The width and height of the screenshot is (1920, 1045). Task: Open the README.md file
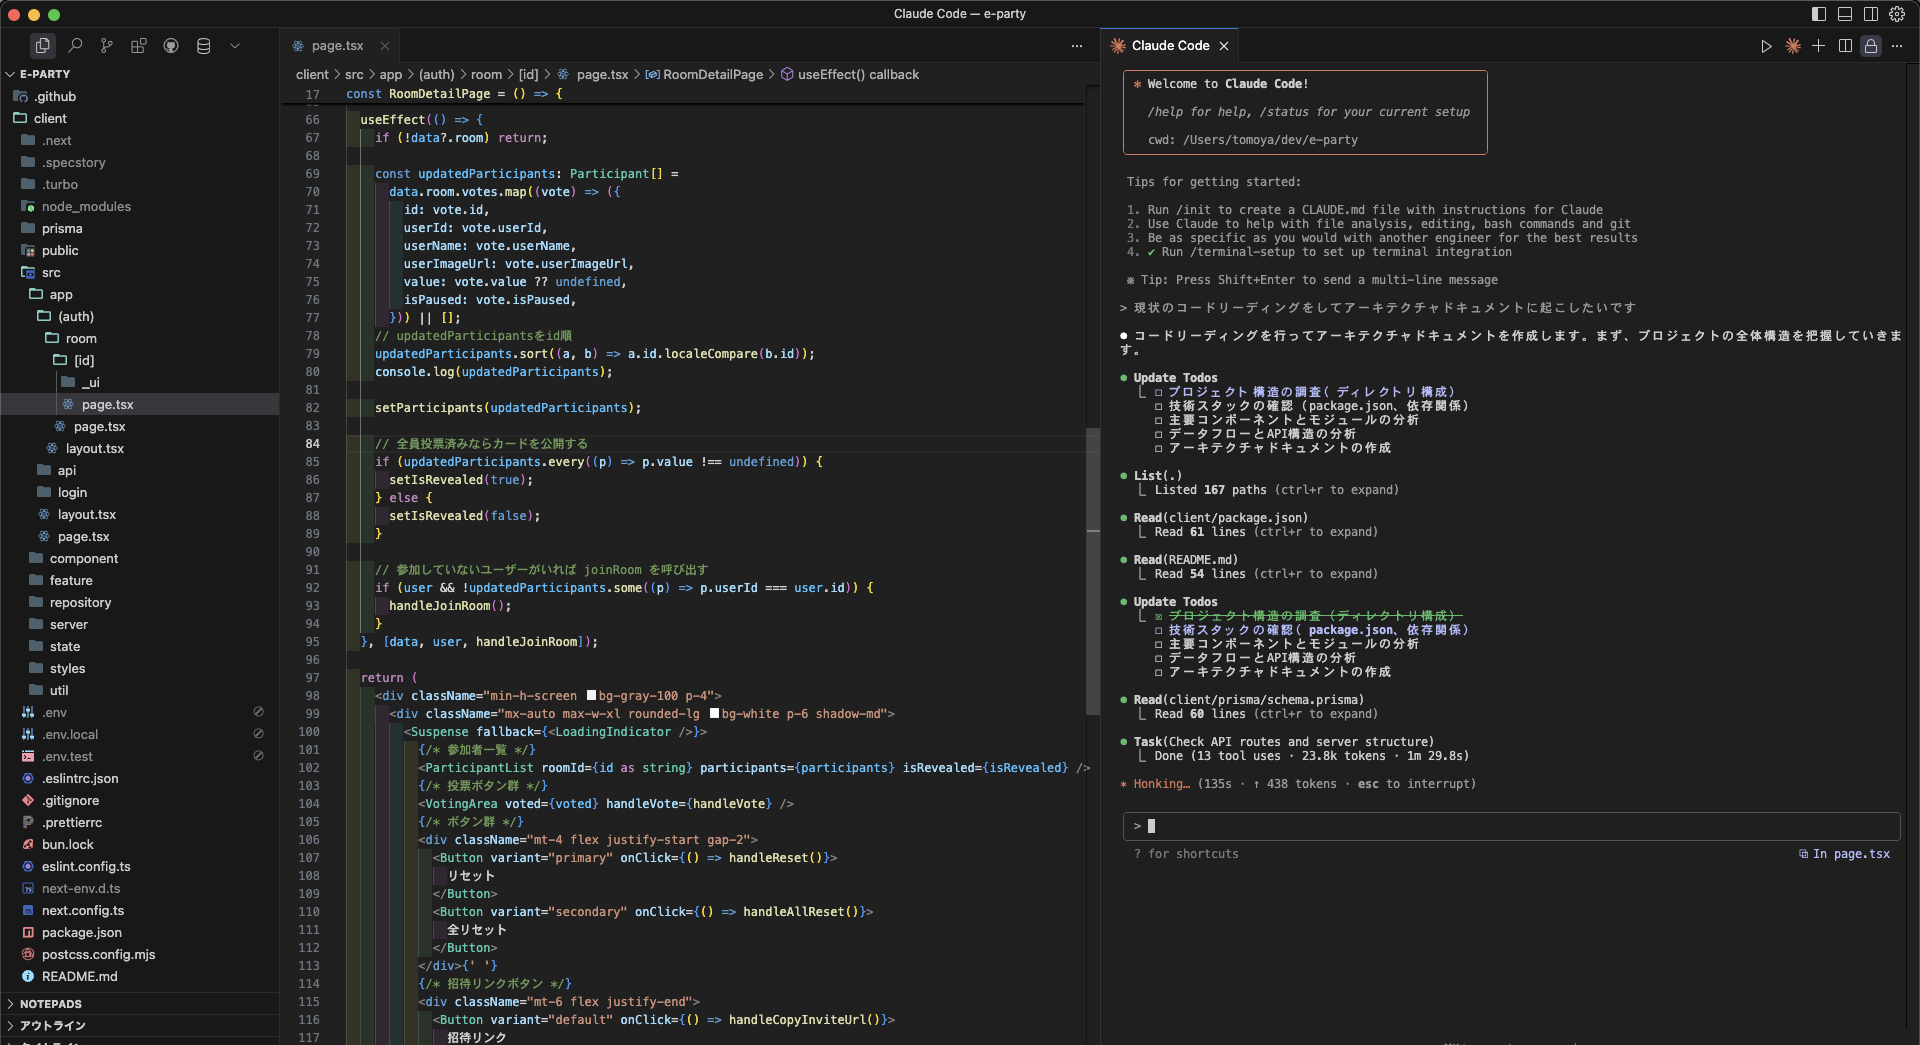[x=80, y=976]
